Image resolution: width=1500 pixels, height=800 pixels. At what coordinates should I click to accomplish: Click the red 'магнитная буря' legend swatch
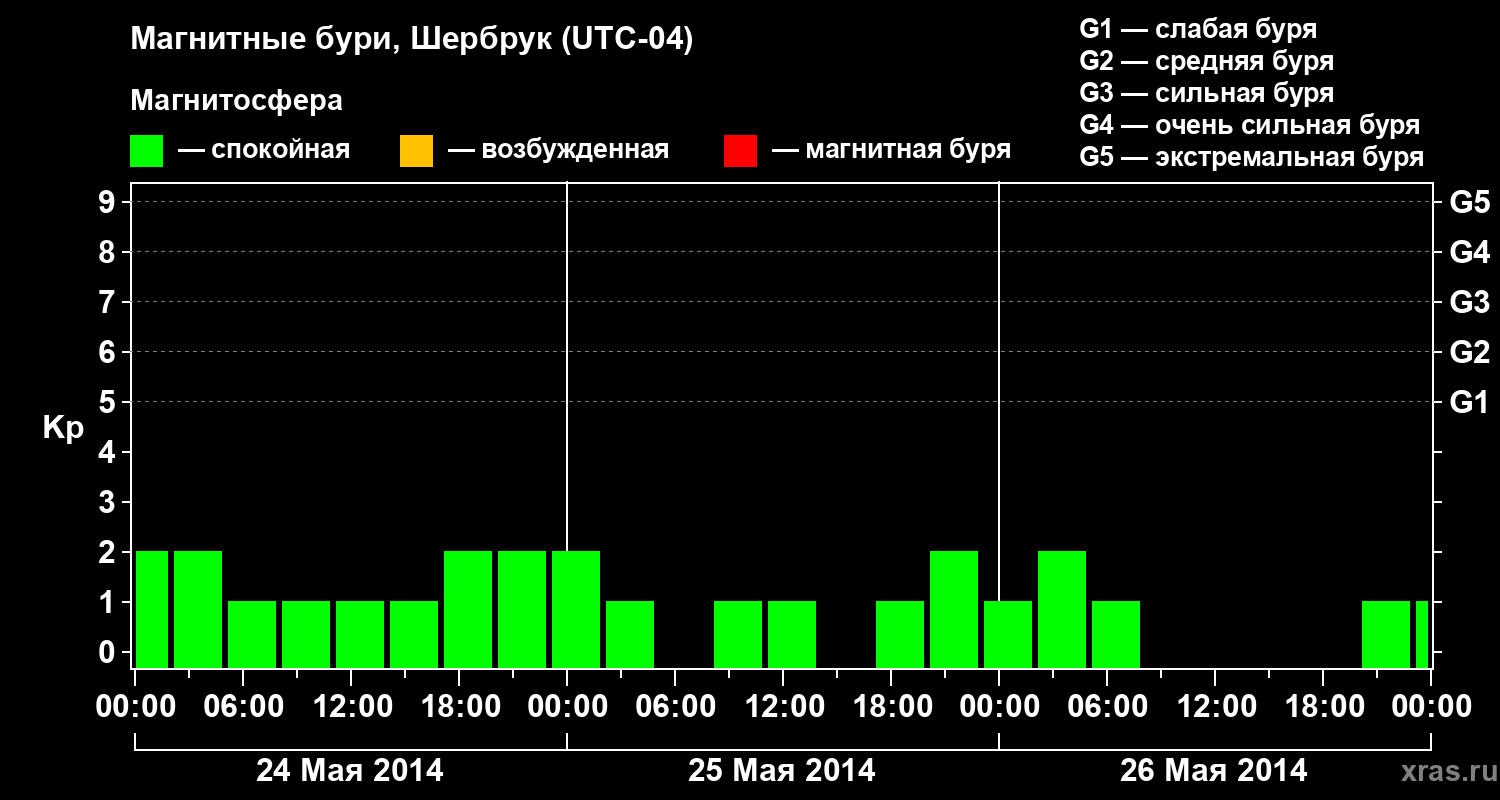pos(740,150)
